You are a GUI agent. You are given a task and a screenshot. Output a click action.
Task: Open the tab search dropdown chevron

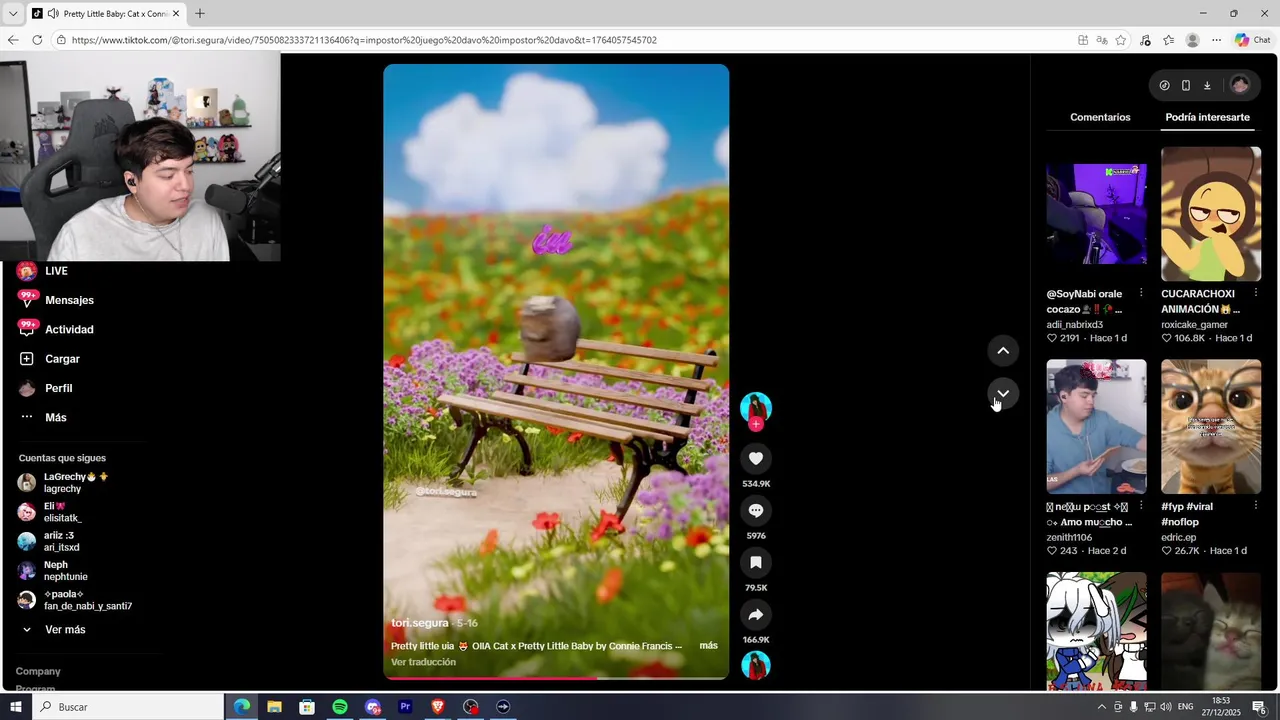13,14
